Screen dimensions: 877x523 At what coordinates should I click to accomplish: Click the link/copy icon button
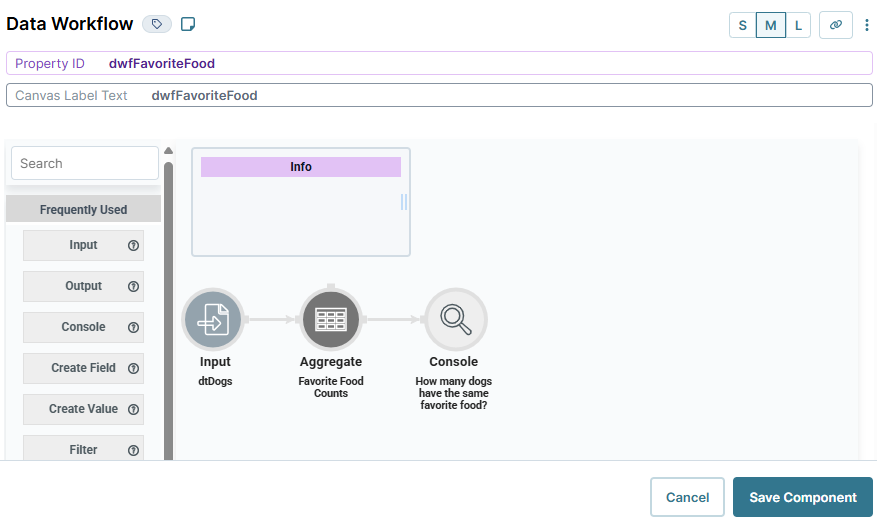pyautogui.click(x=836, y=25)
